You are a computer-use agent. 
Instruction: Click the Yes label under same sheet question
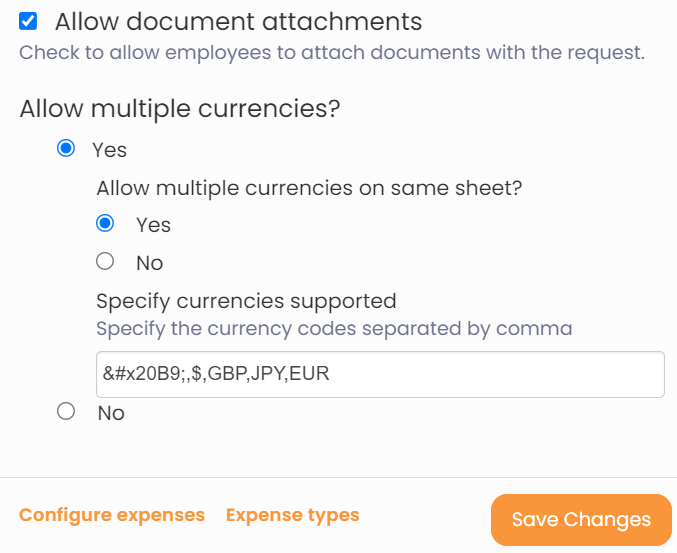coord(153,225)
